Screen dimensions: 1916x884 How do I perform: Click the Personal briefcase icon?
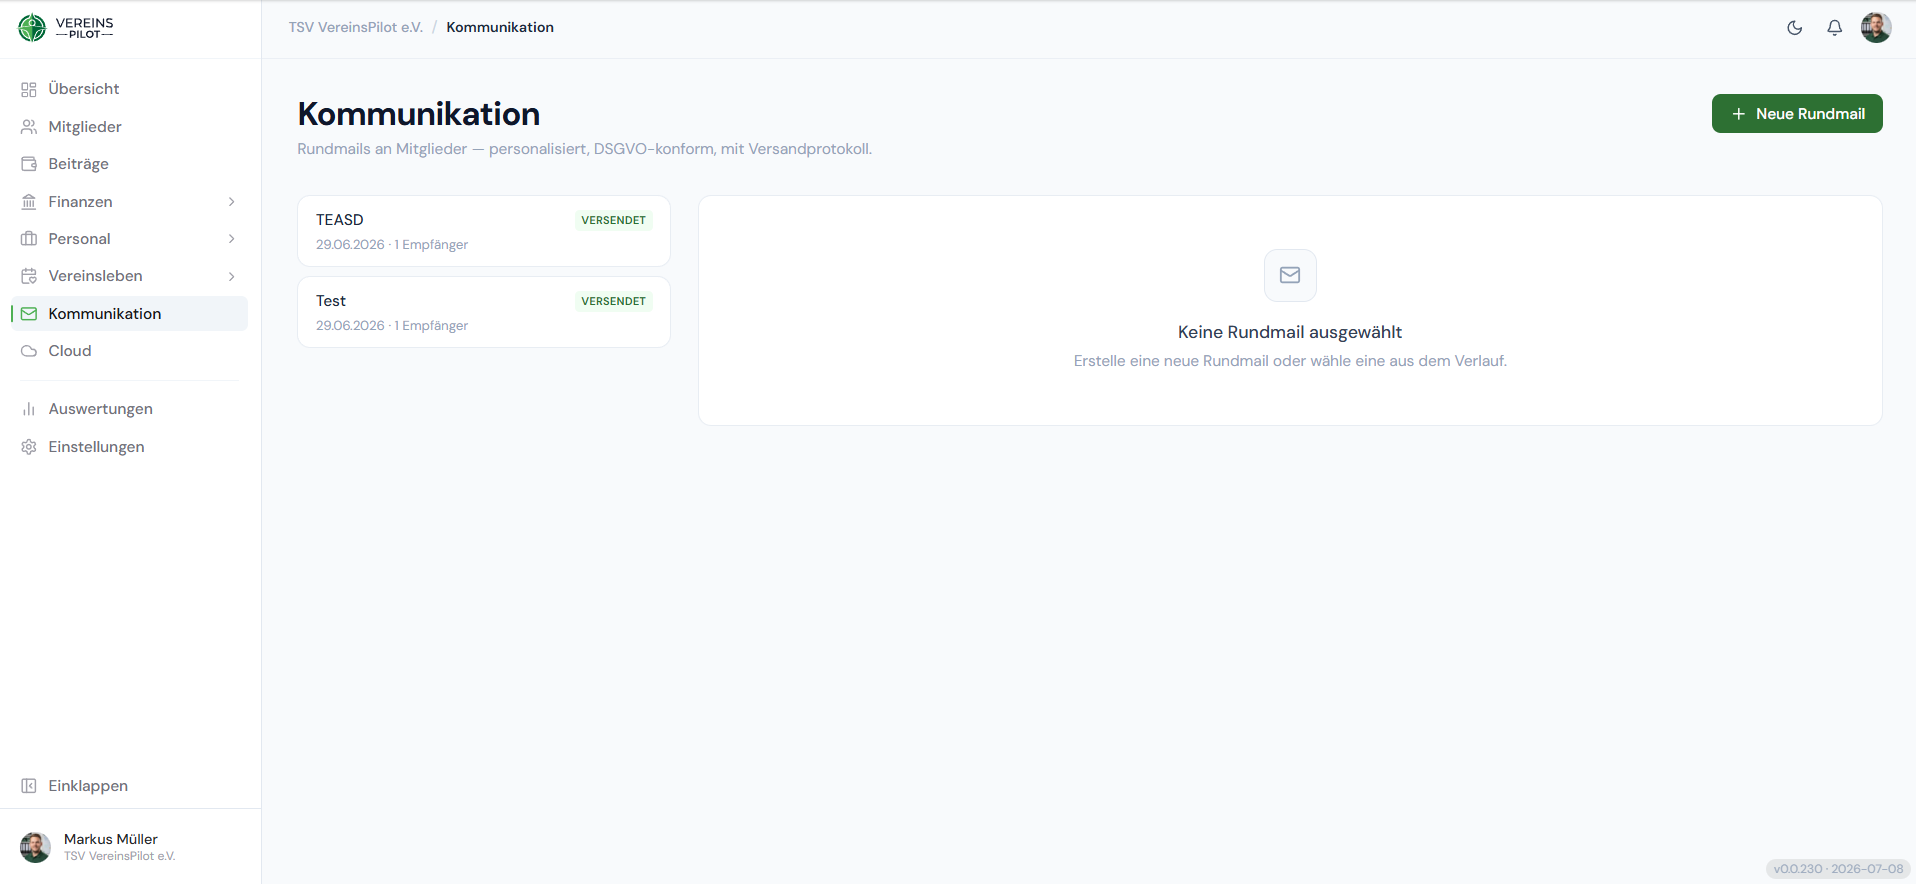(29, 239)
